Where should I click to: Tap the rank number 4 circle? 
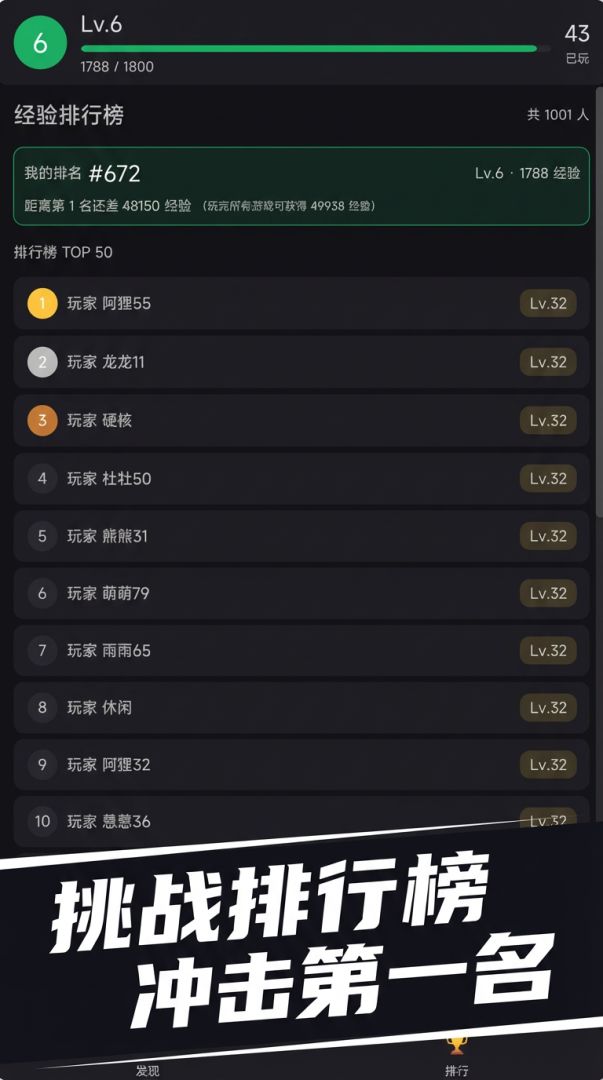(41, 478)
